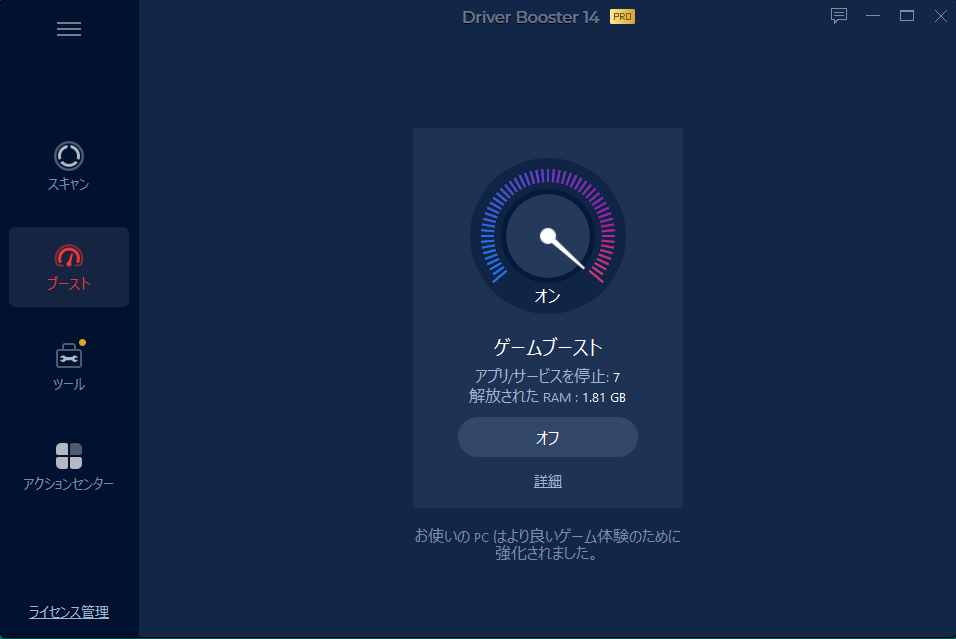Maximize the Driver Booster window
Viewport: 956px width, 639px height.
907,16
